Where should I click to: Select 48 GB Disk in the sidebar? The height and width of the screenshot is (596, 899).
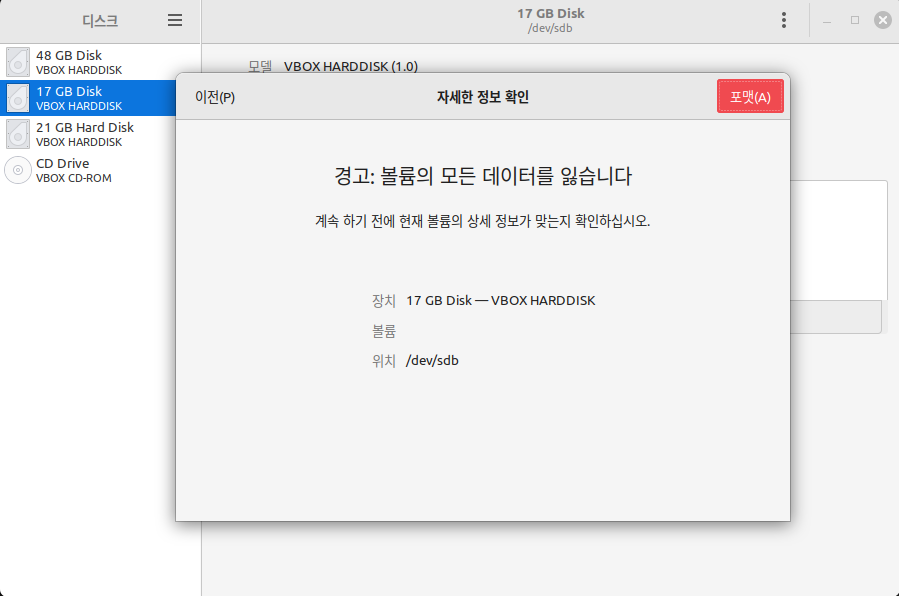tap(100, 62)
